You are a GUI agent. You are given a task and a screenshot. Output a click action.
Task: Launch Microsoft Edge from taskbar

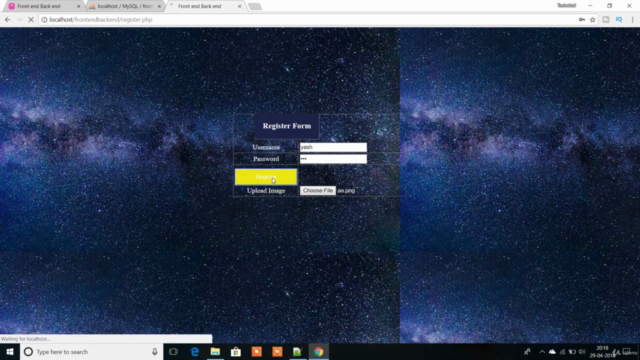195,351
